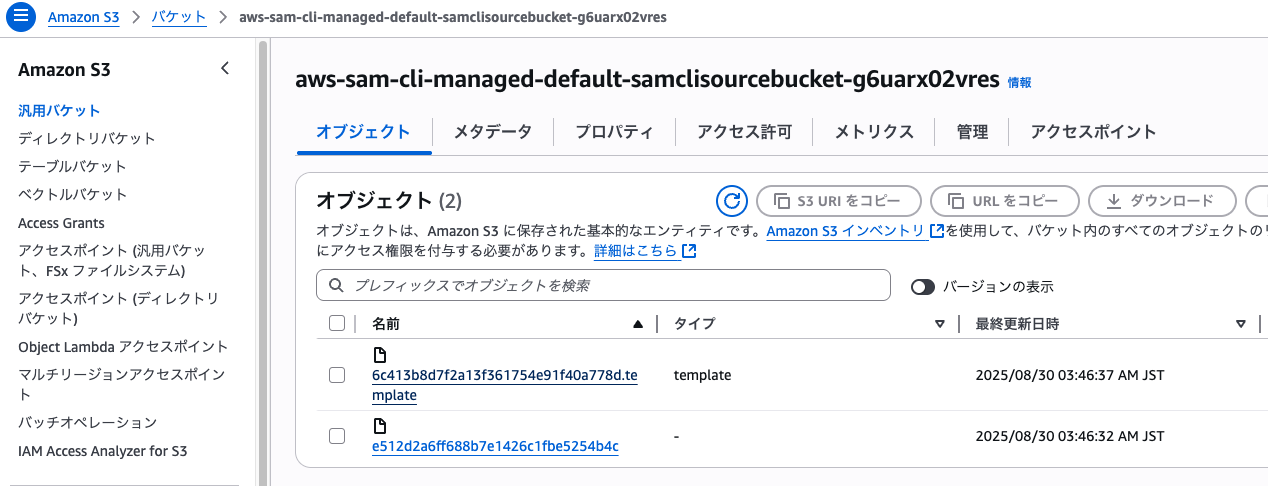Check the select-all checkbox in the table header

tap(337, 323)
